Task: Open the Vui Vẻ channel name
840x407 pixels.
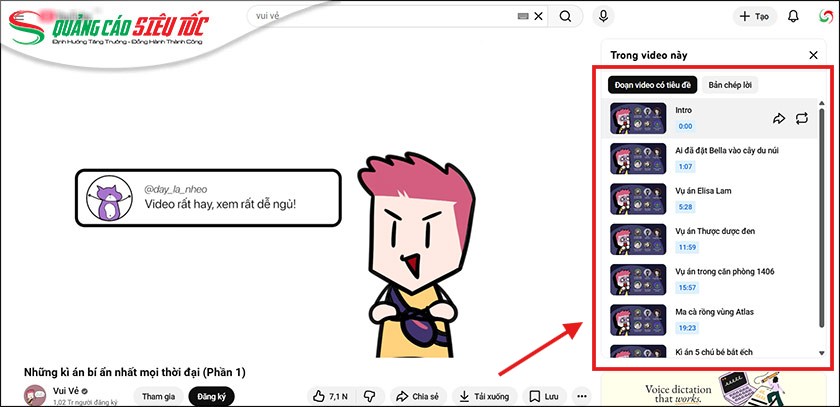Action: pos(66,390)
